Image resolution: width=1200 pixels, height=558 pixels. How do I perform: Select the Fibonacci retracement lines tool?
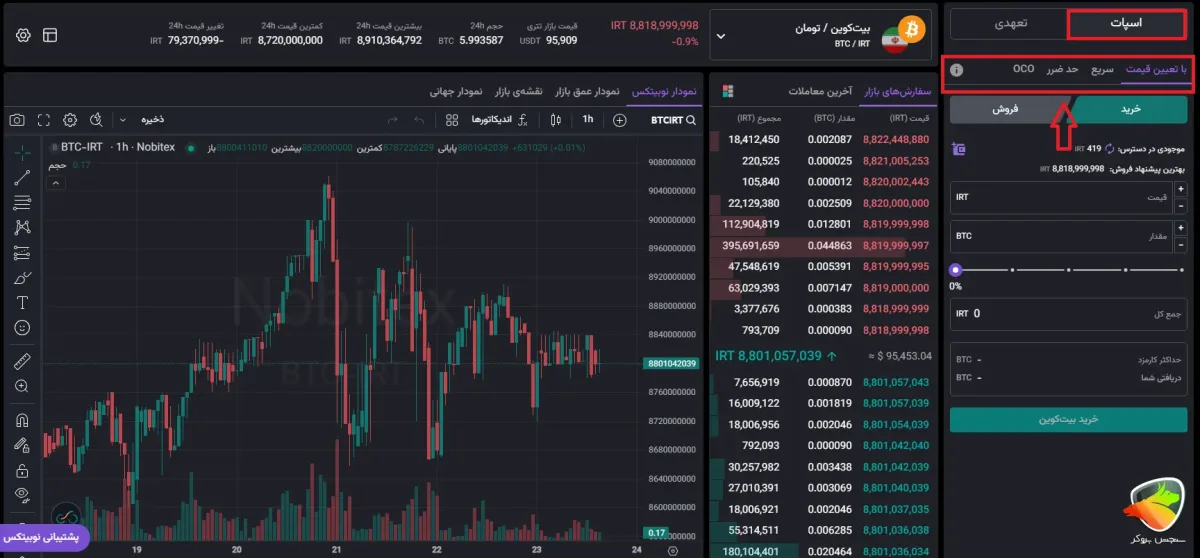pos(22,203)
